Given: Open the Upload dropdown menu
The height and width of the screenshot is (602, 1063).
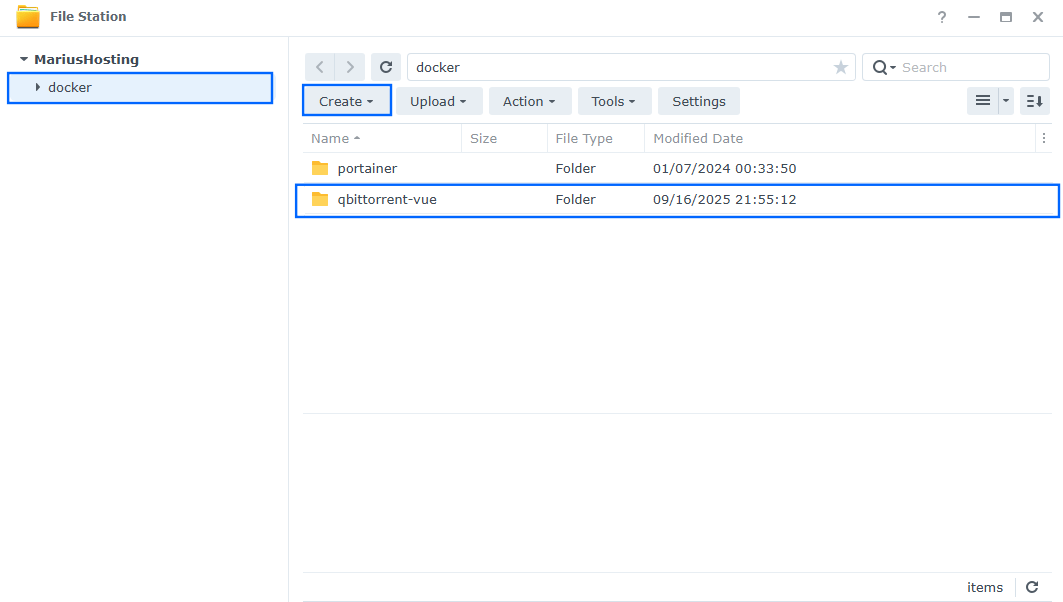Looking at the screenshot, I should click(x=439, y=101).
